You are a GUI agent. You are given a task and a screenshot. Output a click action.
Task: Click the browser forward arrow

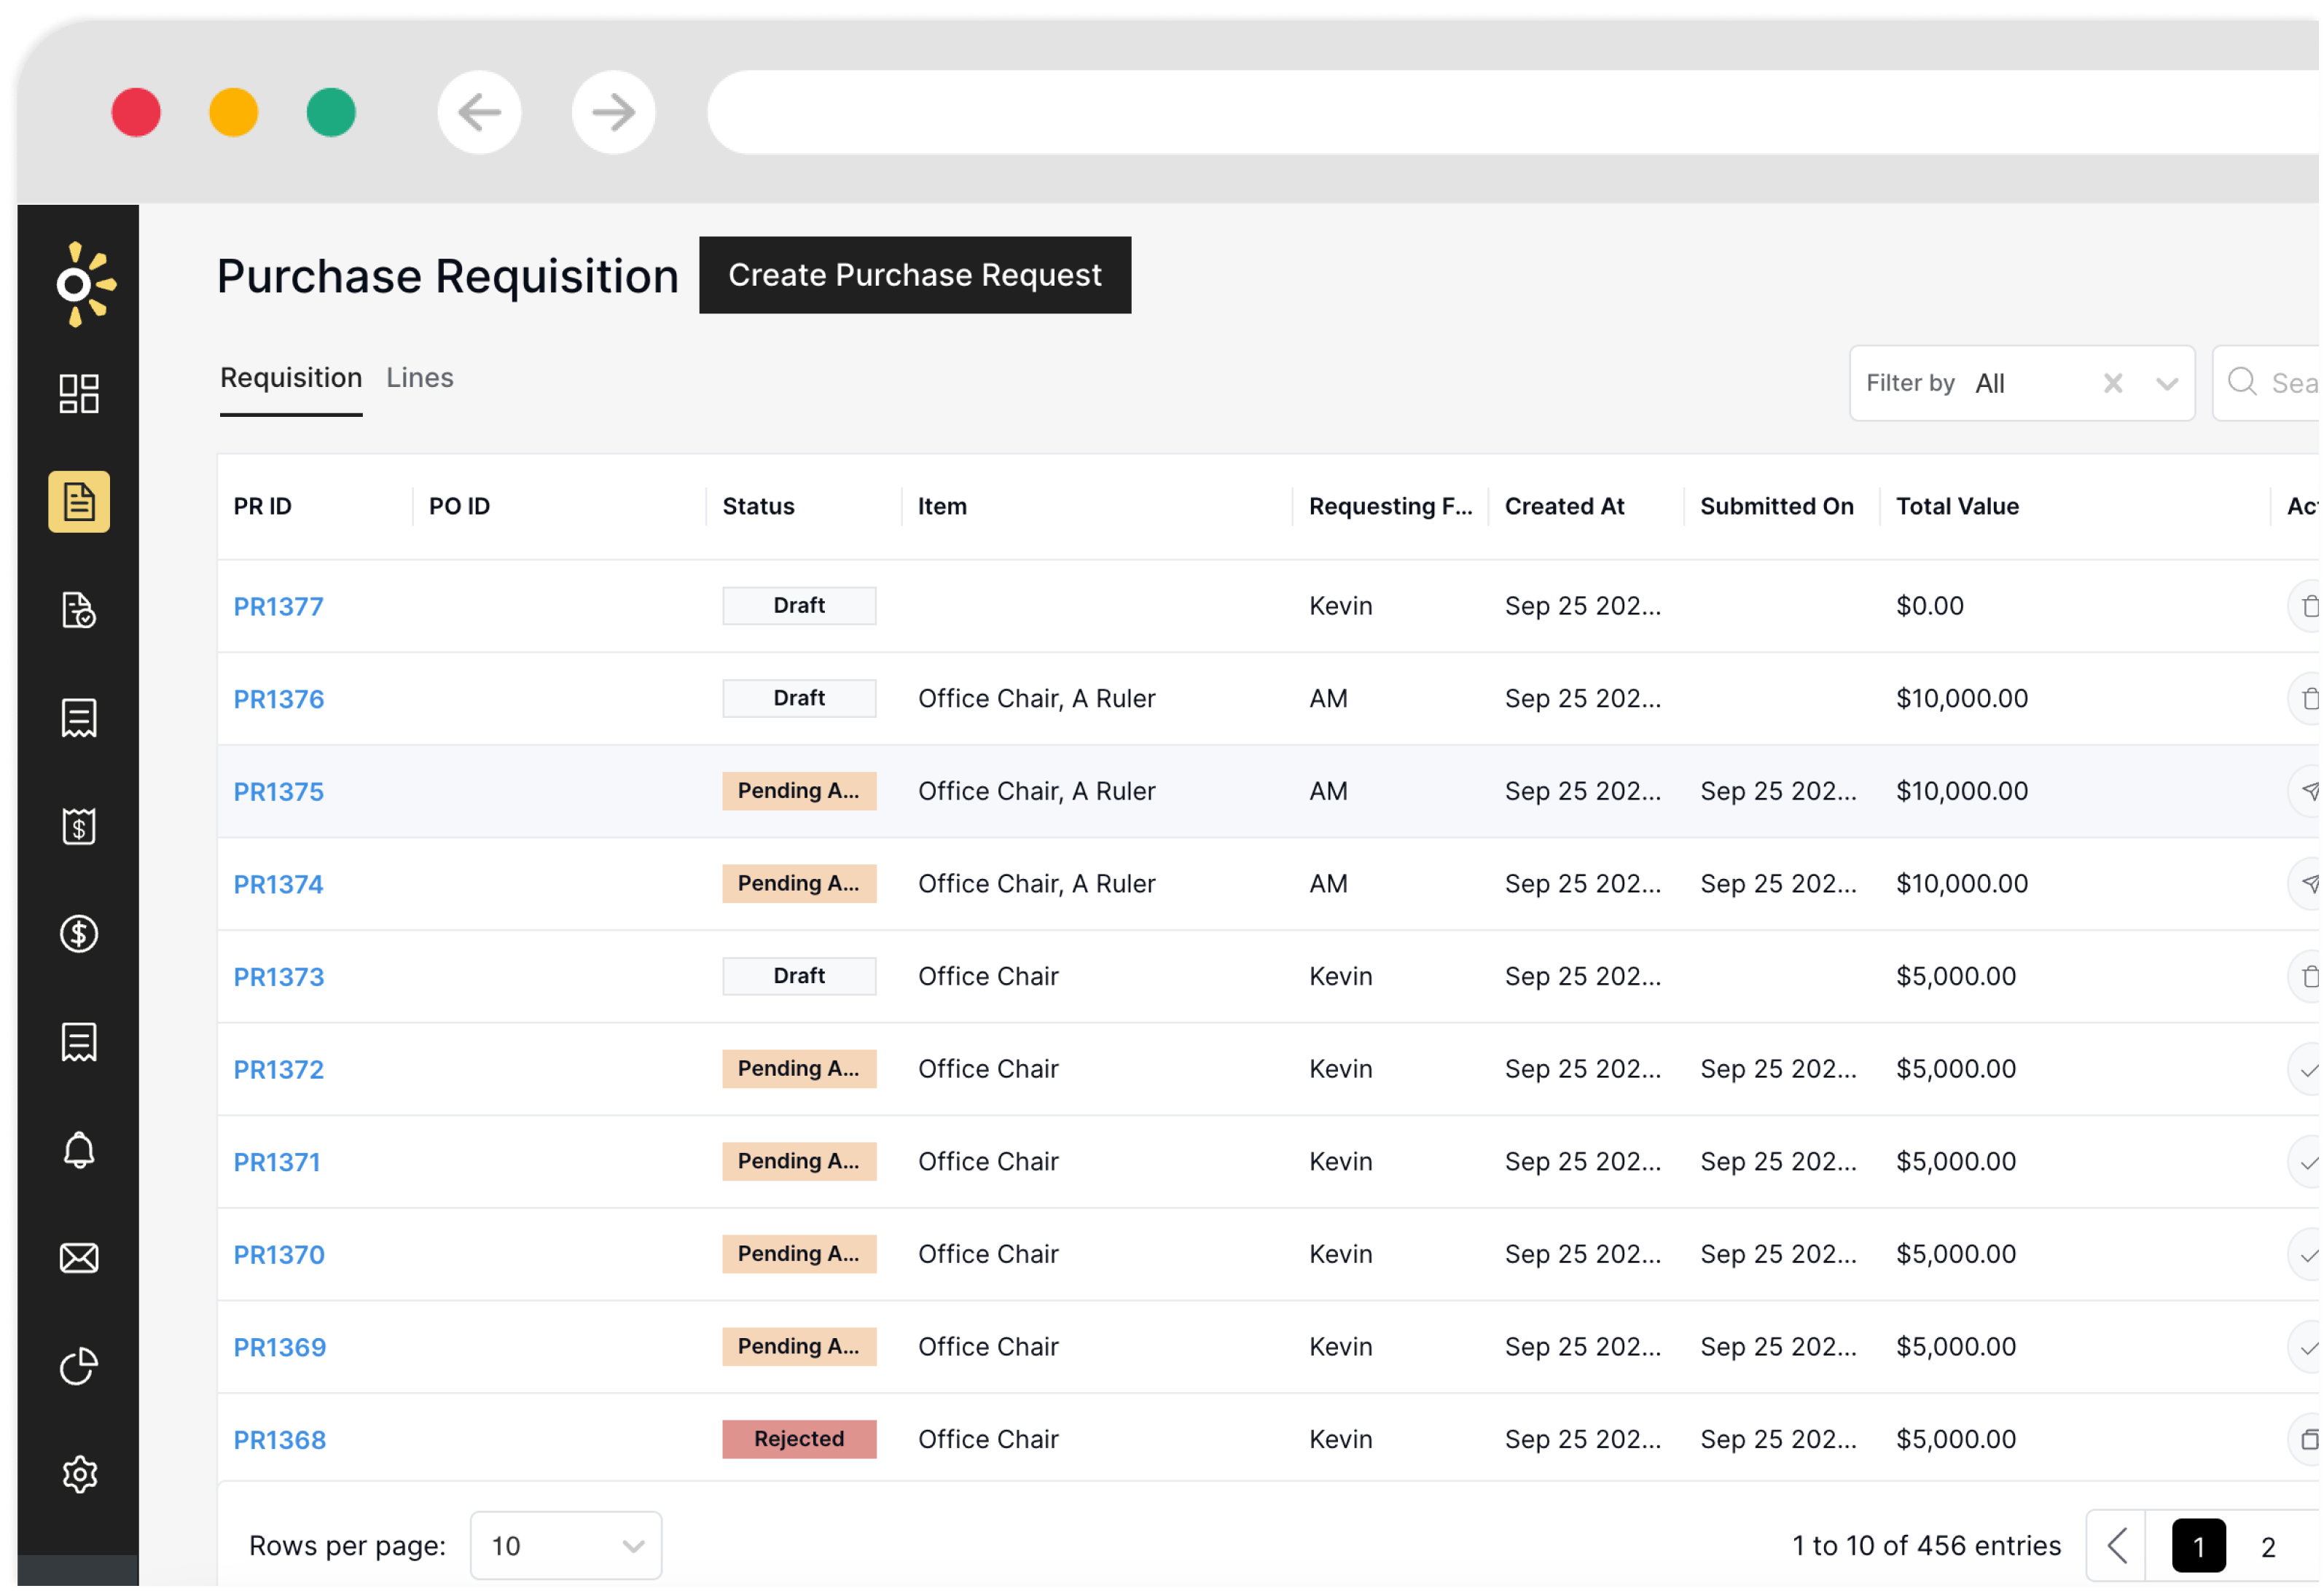[614, 112]
